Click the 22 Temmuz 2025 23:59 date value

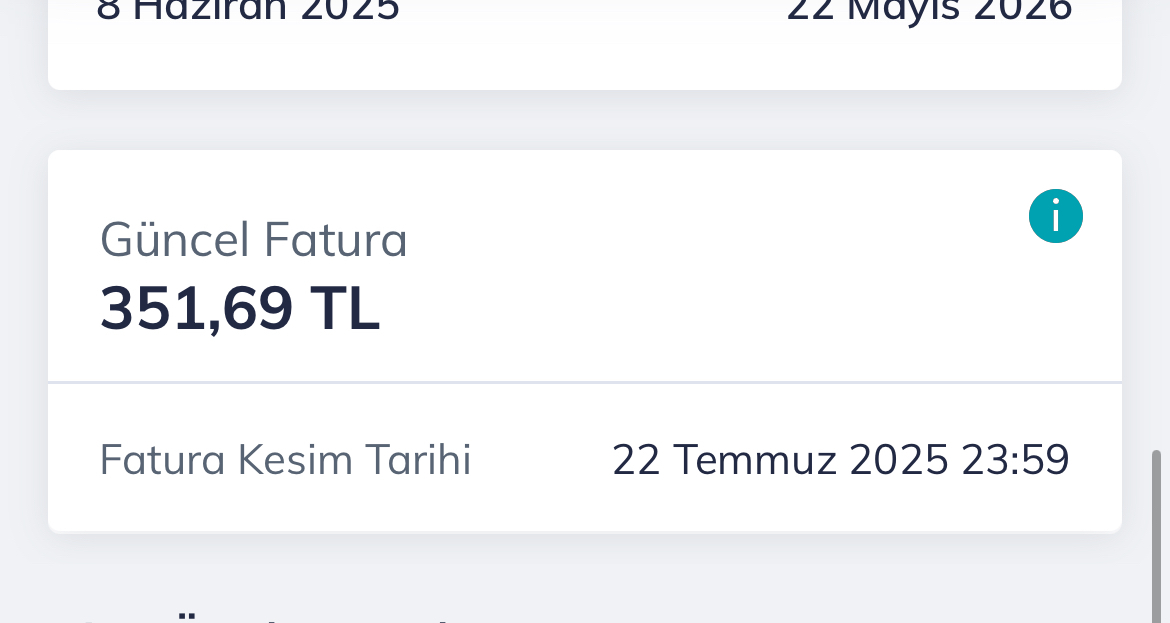[x=841, y=460]
